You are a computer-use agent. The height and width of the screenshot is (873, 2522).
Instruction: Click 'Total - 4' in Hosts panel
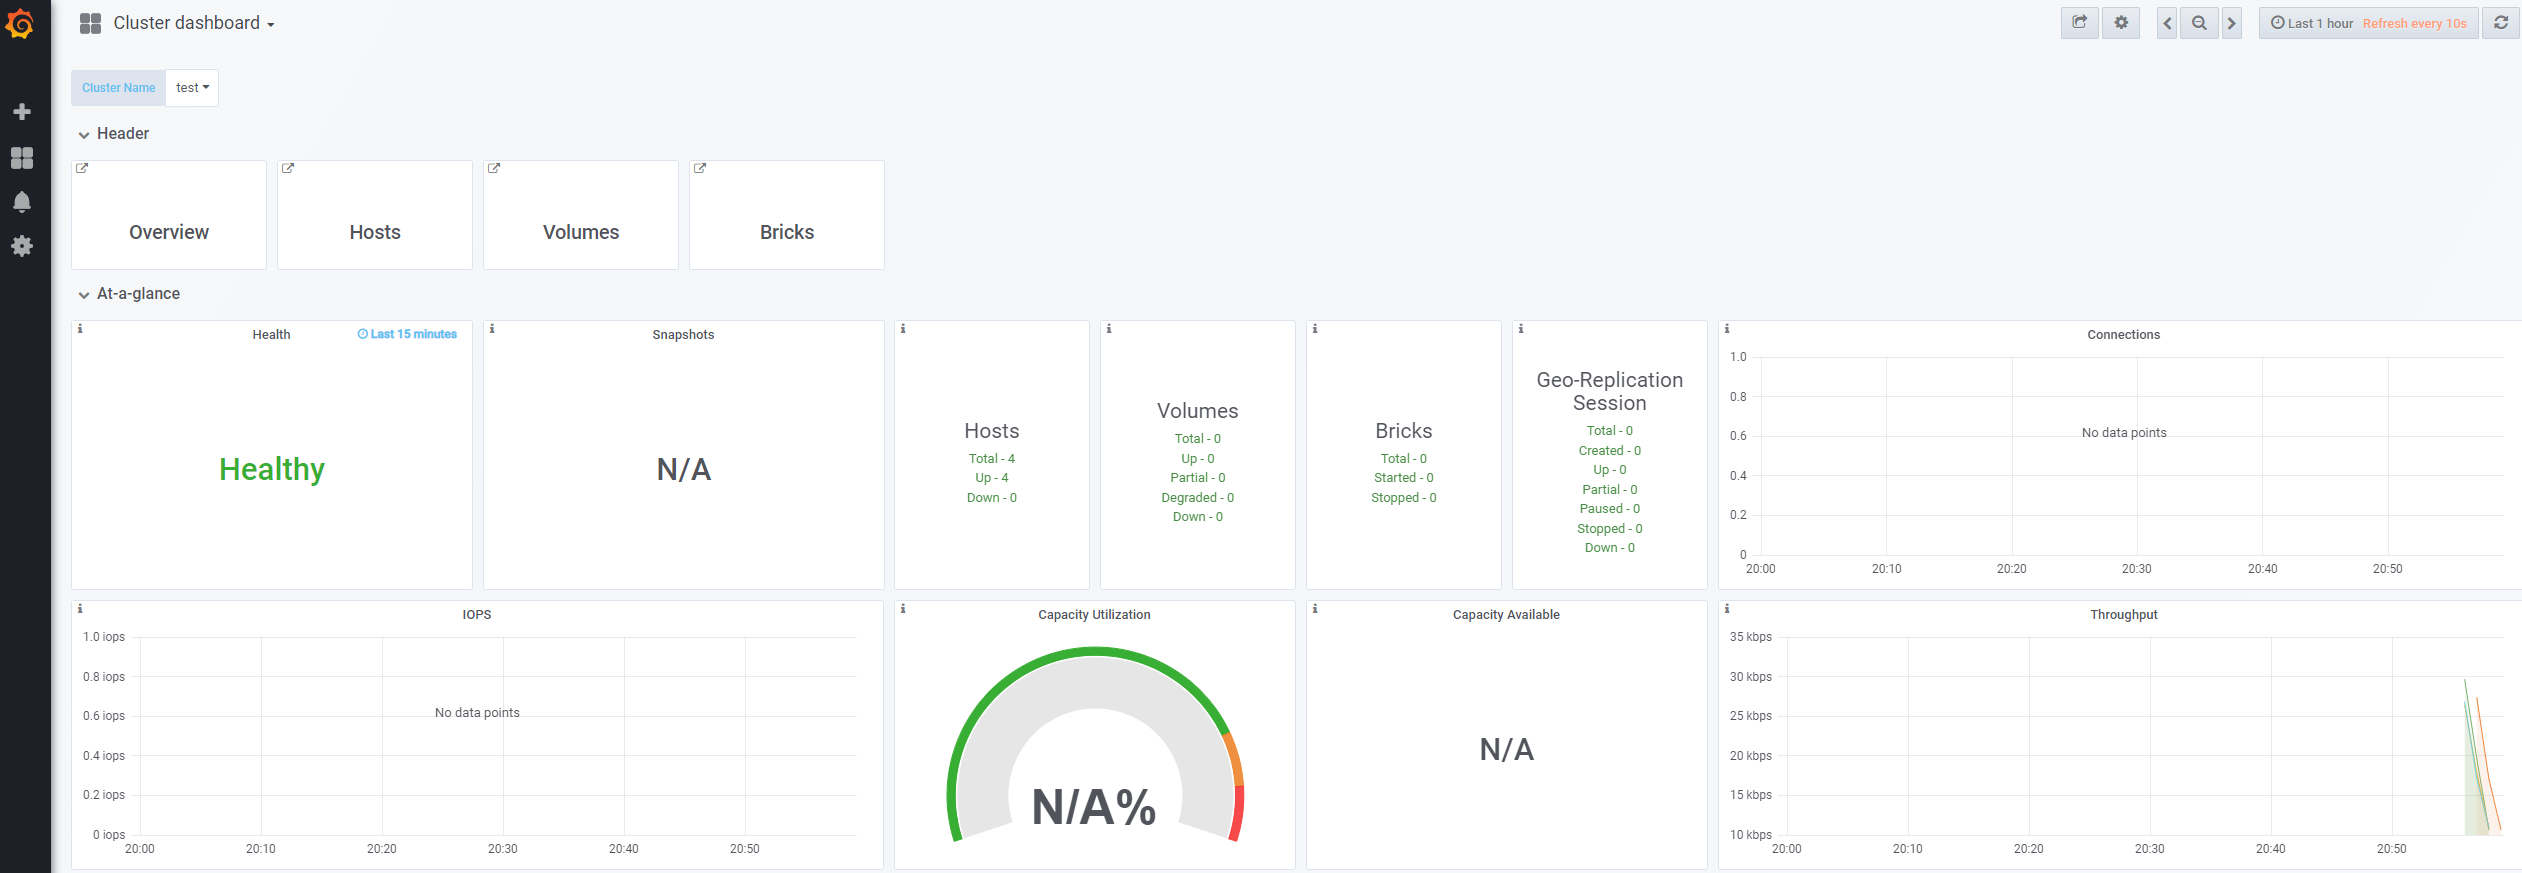pyautogui.click(x=992, y=459)
